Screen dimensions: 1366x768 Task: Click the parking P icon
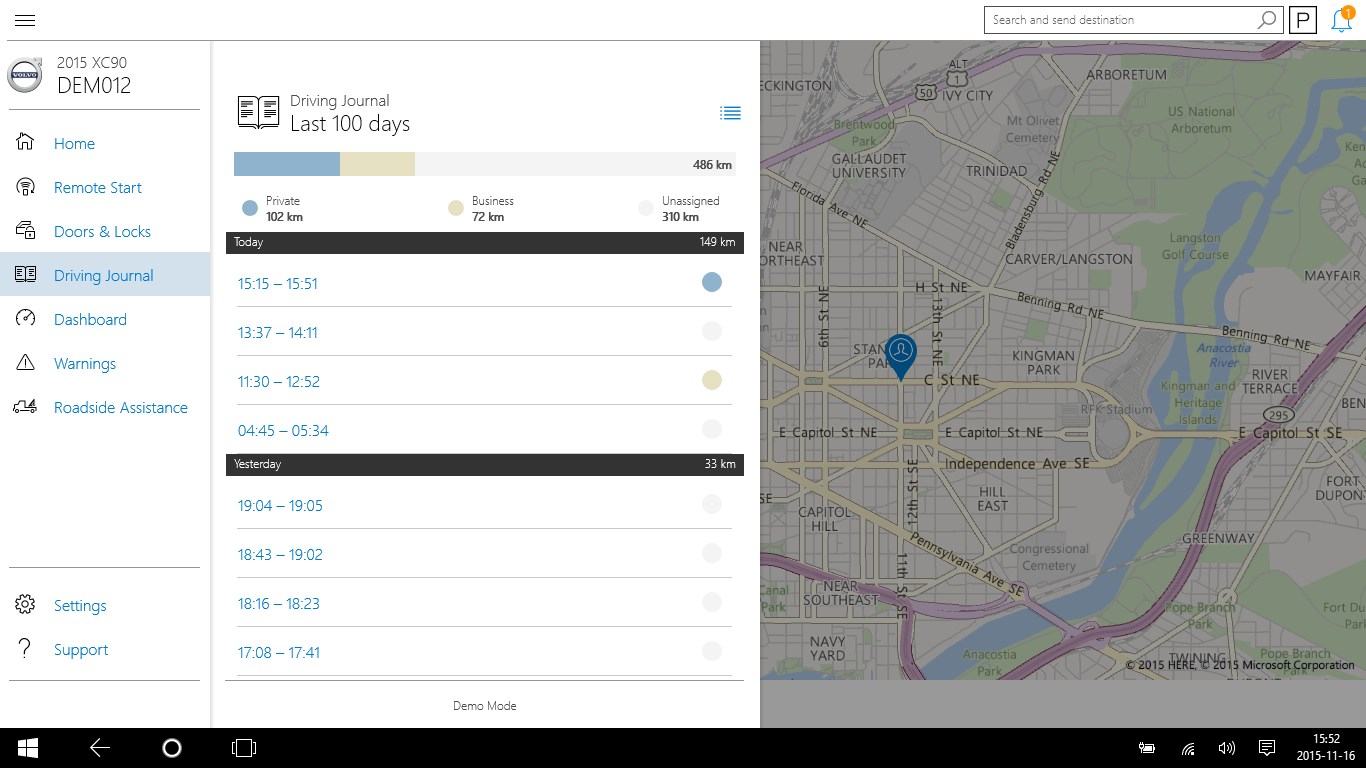pos(1303,20)
